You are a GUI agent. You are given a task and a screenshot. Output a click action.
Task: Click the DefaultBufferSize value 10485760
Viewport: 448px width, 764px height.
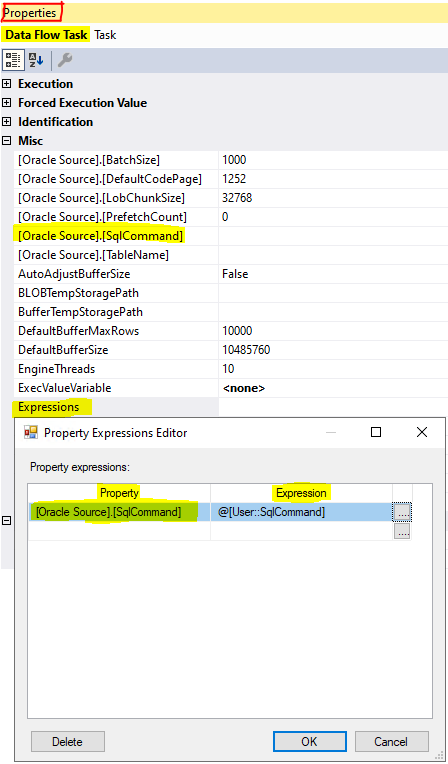[246, 350]
